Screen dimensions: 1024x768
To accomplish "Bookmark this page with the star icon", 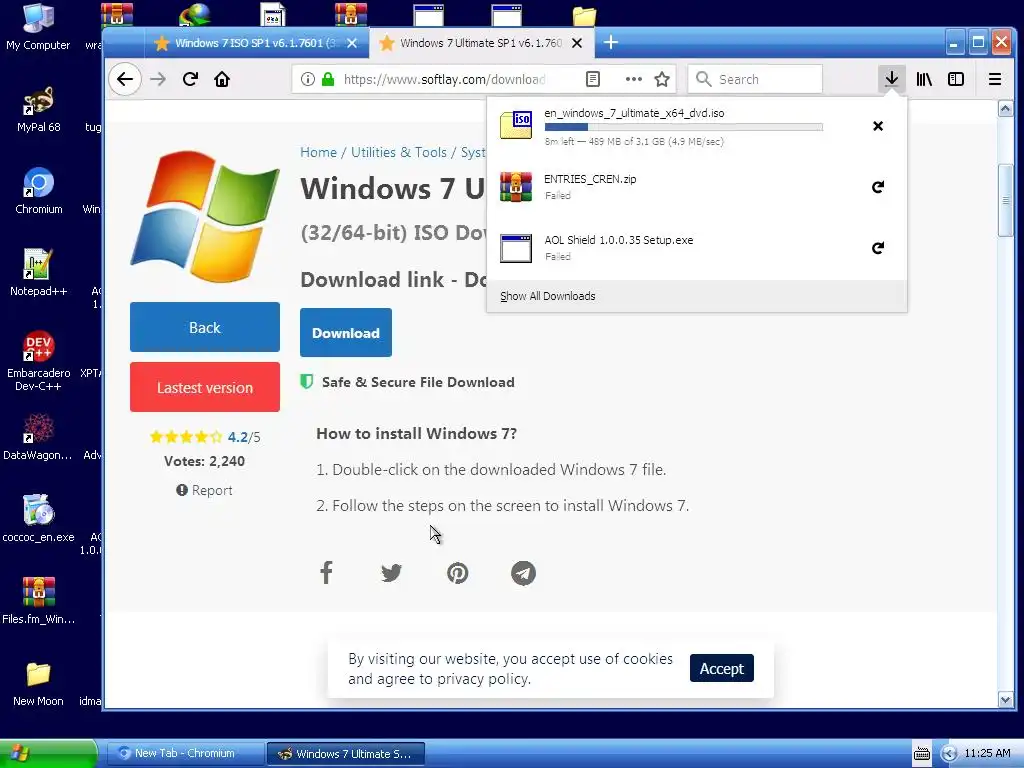I will click(662, 79).
